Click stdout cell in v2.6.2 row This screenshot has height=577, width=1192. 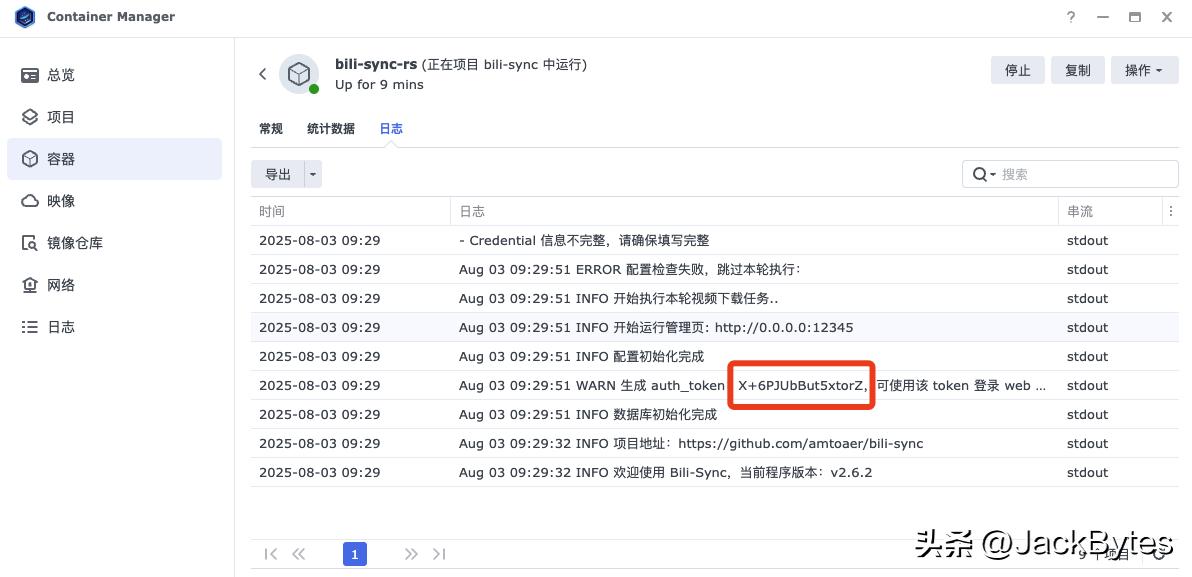pos(1087,472)
